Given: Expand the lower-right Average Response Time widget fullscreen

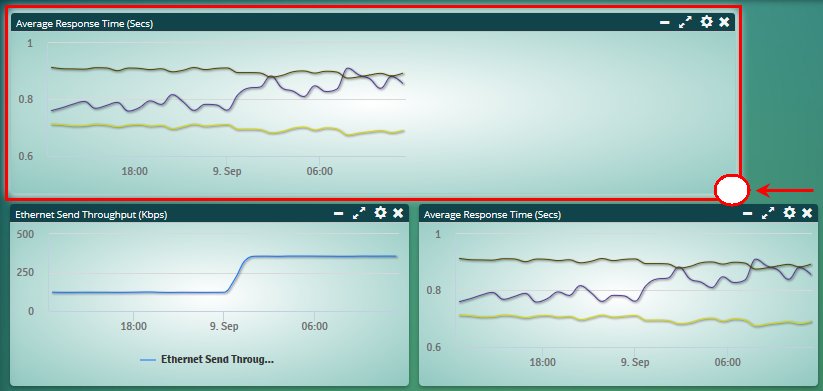Looking at the screenshot, I should click(768, 213).
